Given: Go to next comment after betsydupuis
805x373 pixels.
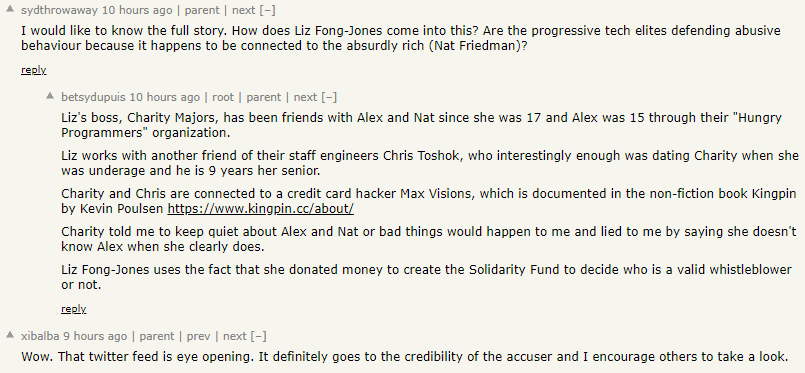Looking at the screenshot, I should (x=305, y=97).
